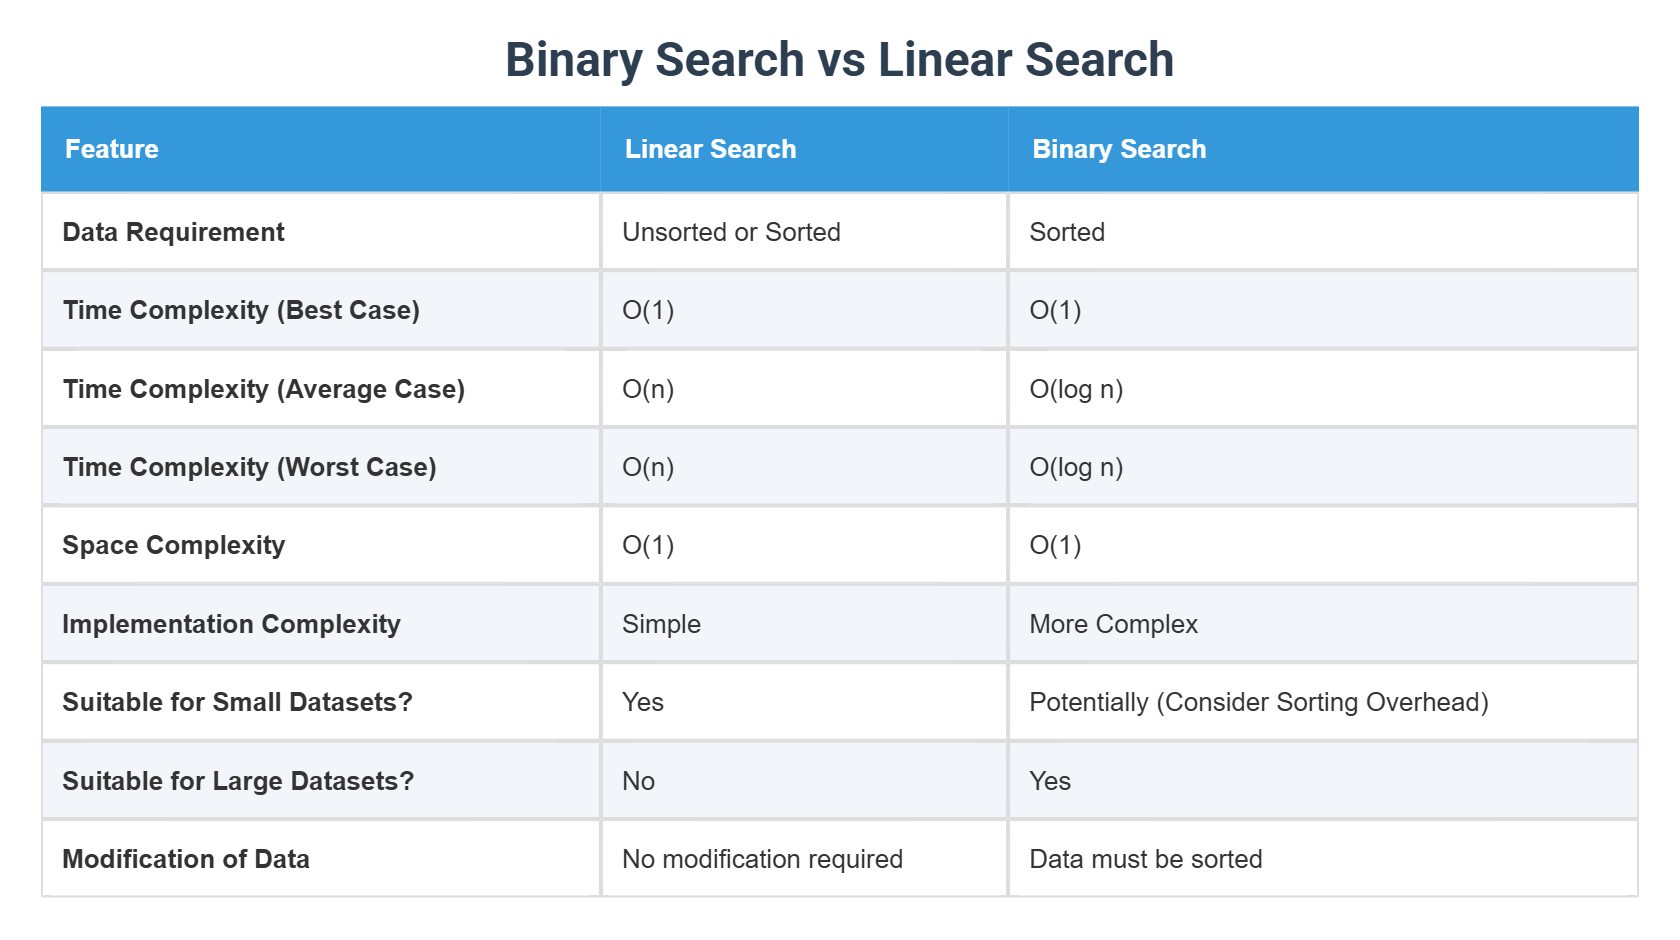Click 'Potentially (Consider Sorting Overhead)' cell

pos(1259,702)
